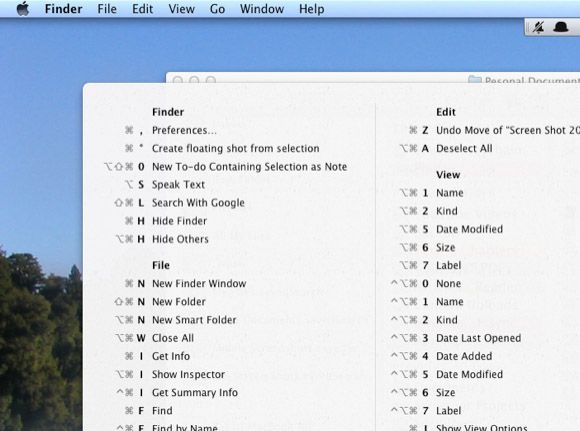The height and width of the screenshot is (431, 580).
Task: Select Deselect All under Edit
Action: pyautogui.click(x=464, y=148)
